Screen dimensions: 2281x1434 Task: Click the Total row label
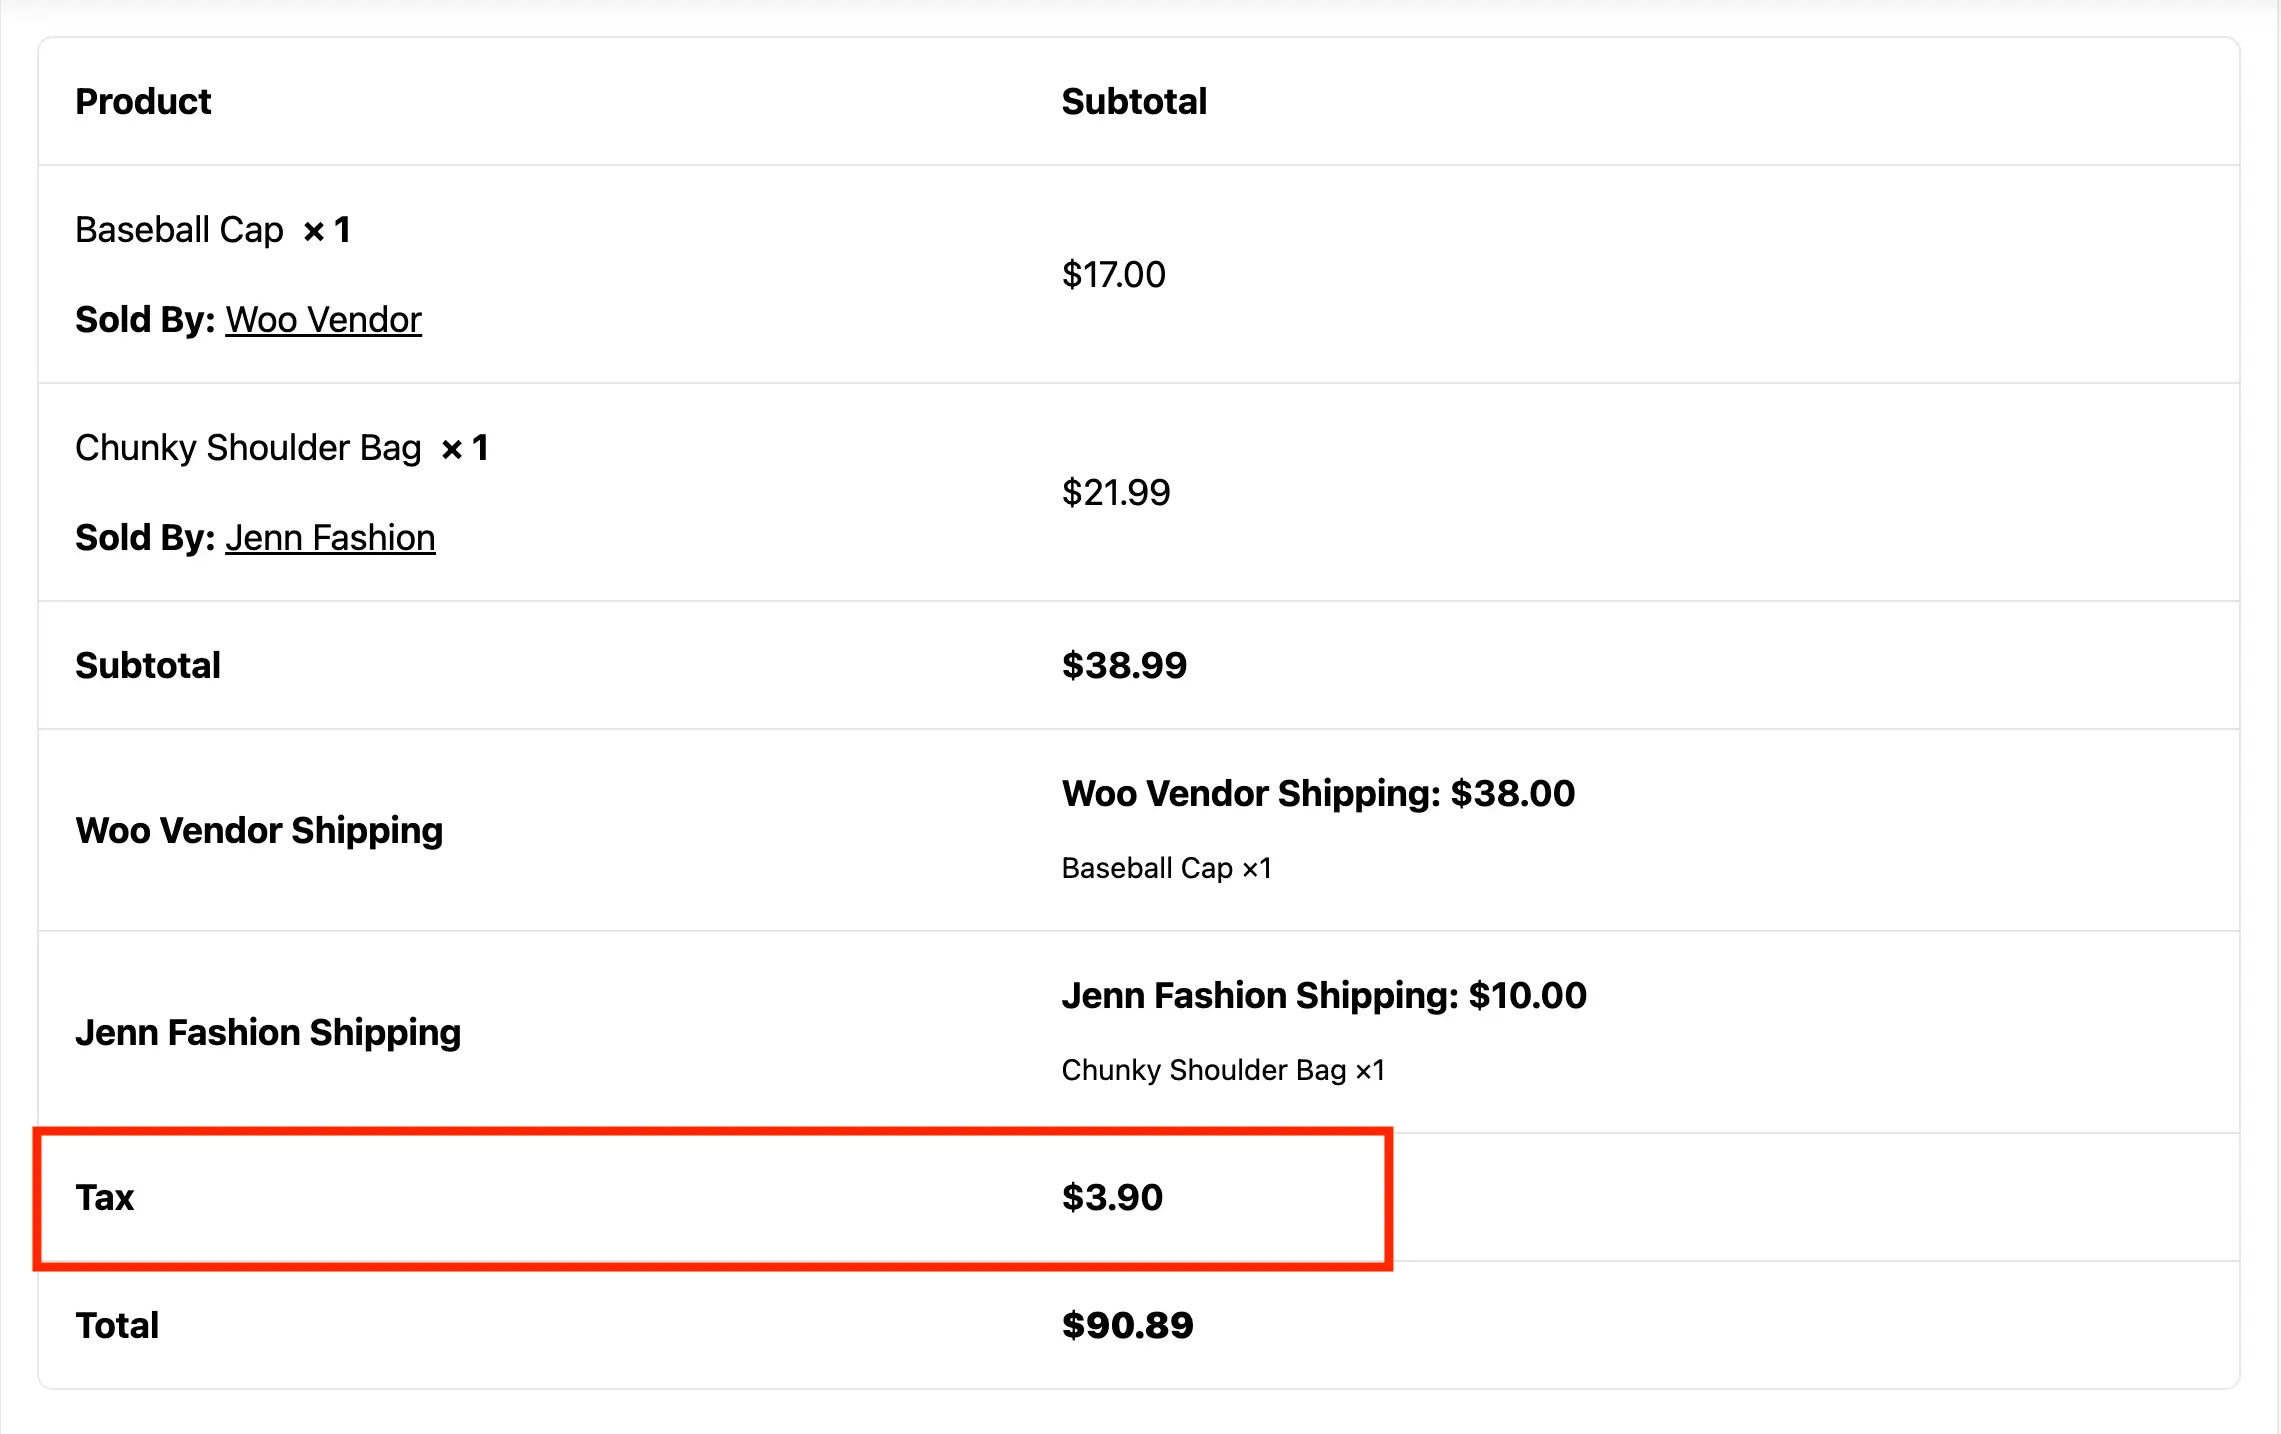coord(117,1325)
